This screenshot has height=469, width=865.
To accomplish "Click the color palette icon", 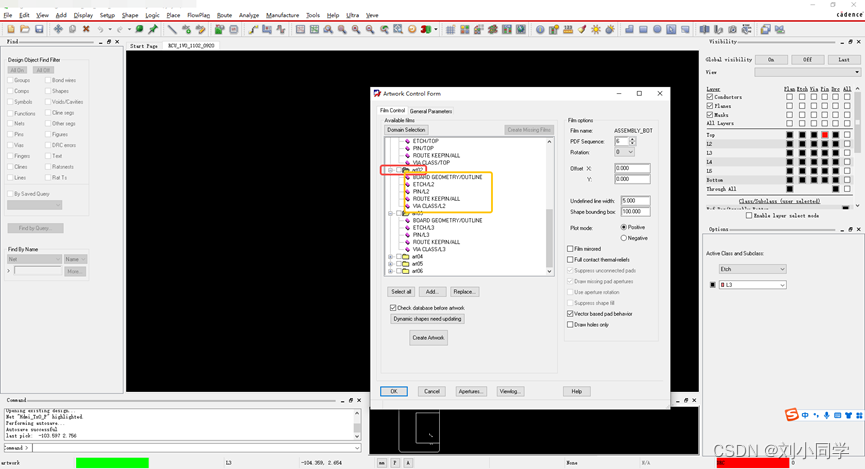I will coord(464,29).
